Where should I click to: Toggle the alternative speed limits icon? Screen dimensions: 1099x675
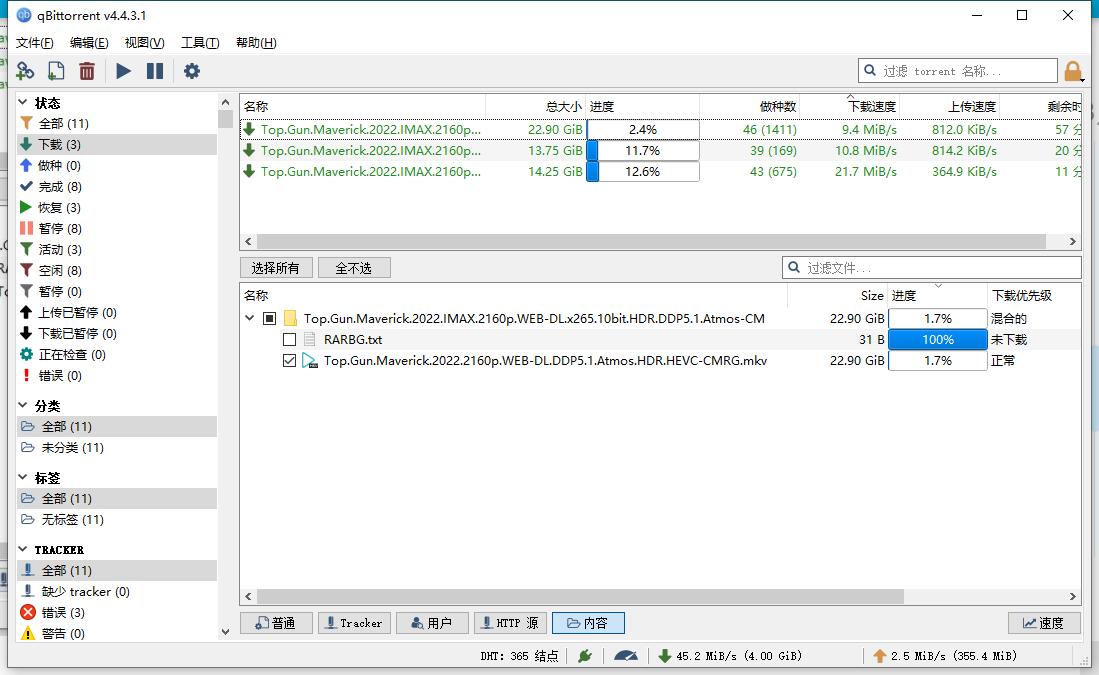[626, 656]
